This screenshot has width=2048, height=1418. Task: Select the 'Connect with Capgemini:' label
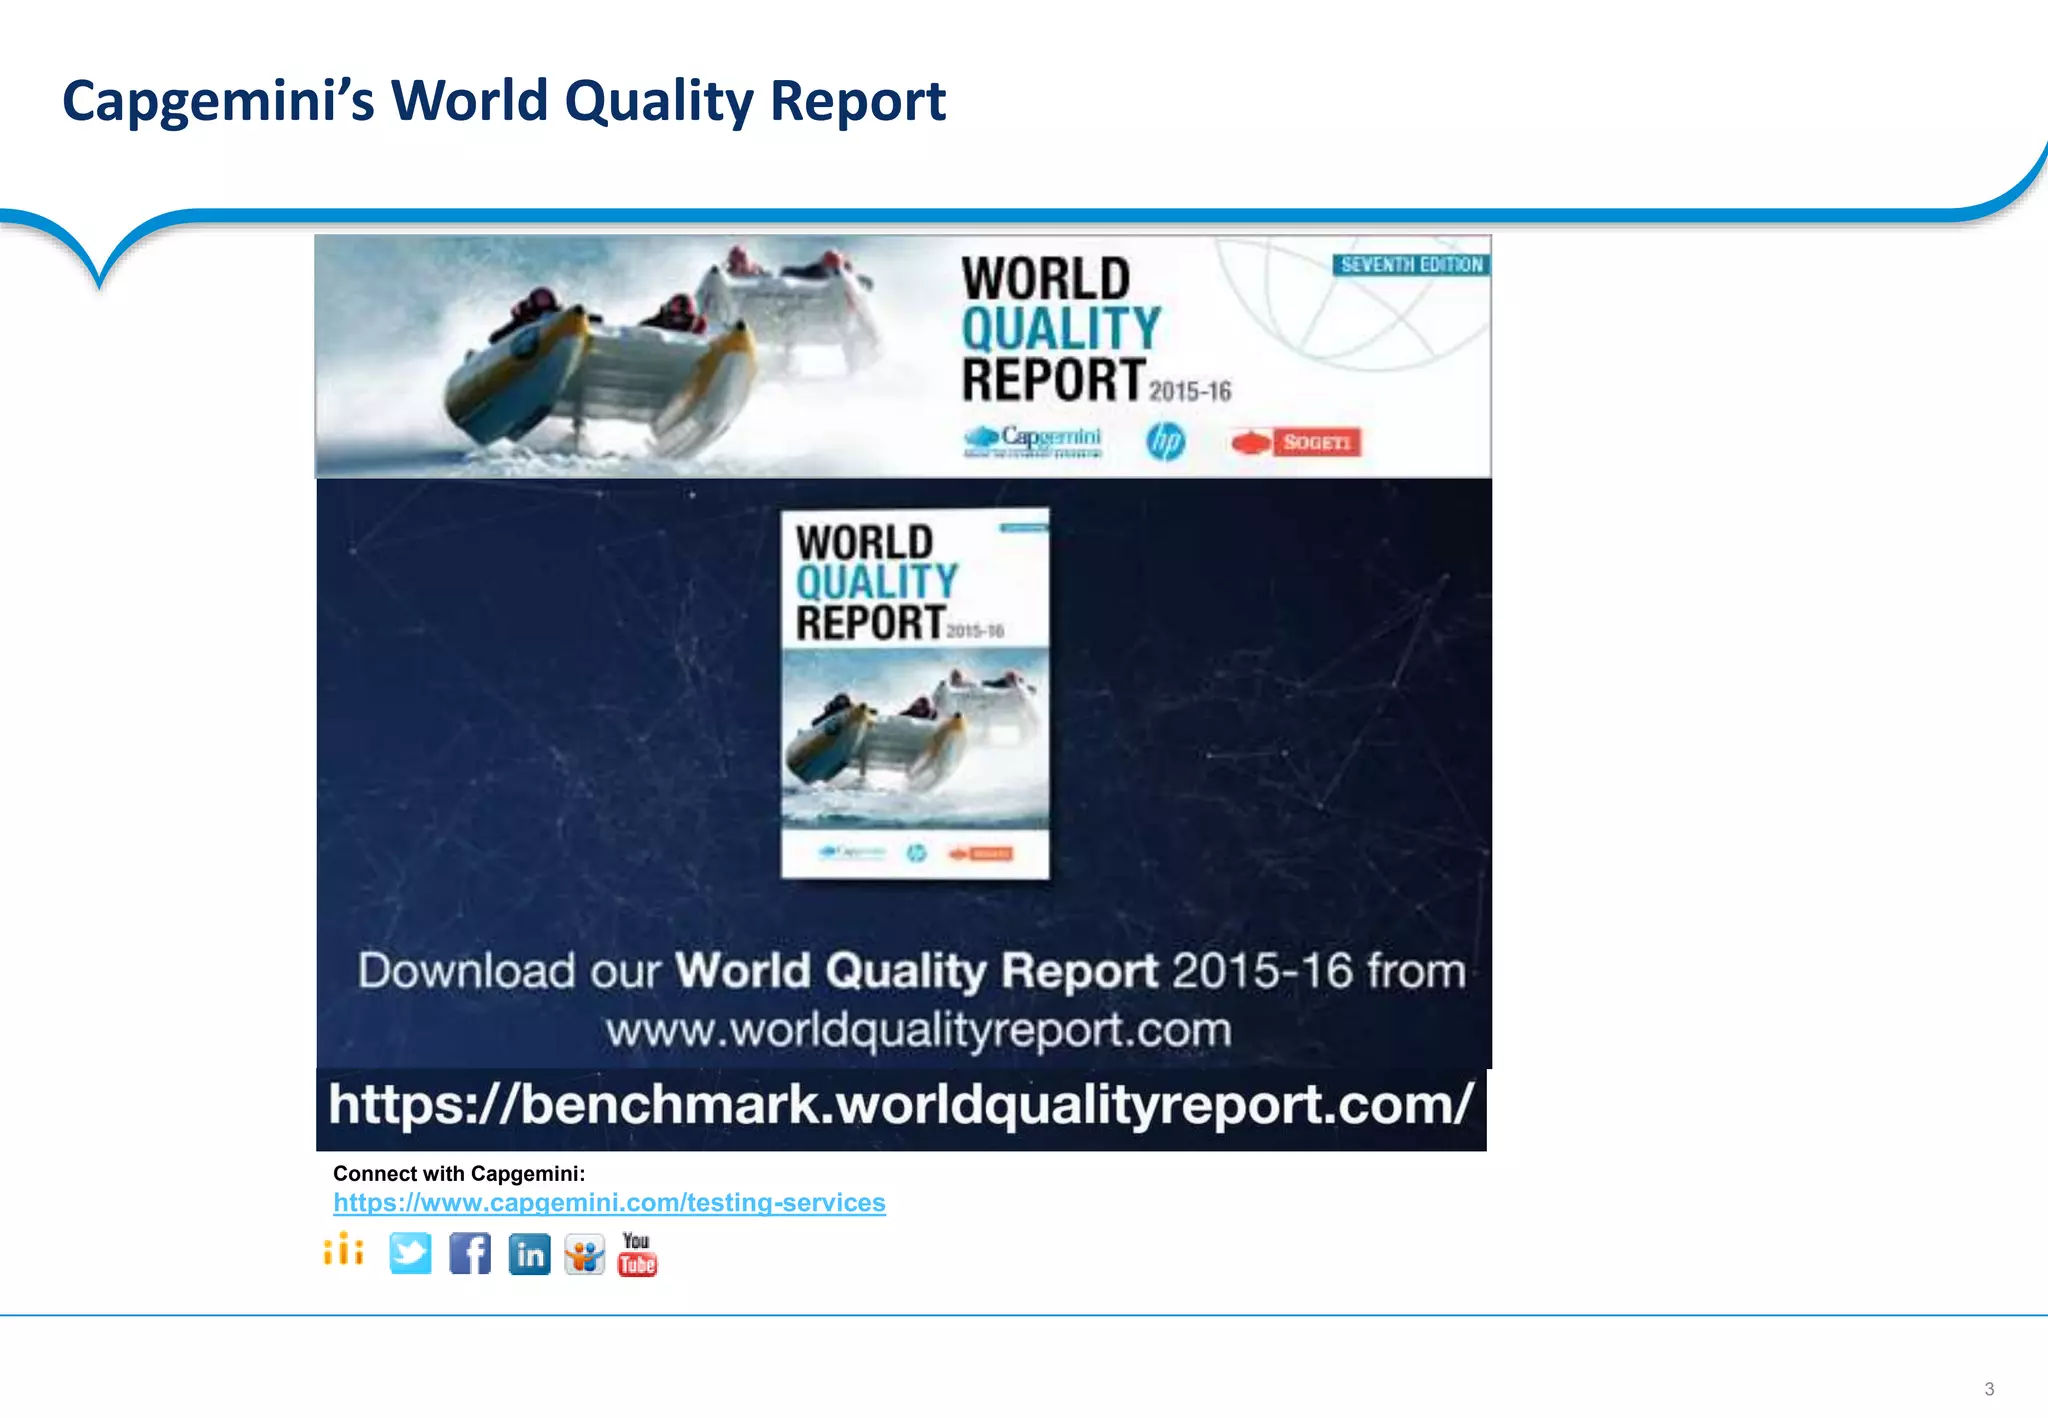click(459, 1173)
